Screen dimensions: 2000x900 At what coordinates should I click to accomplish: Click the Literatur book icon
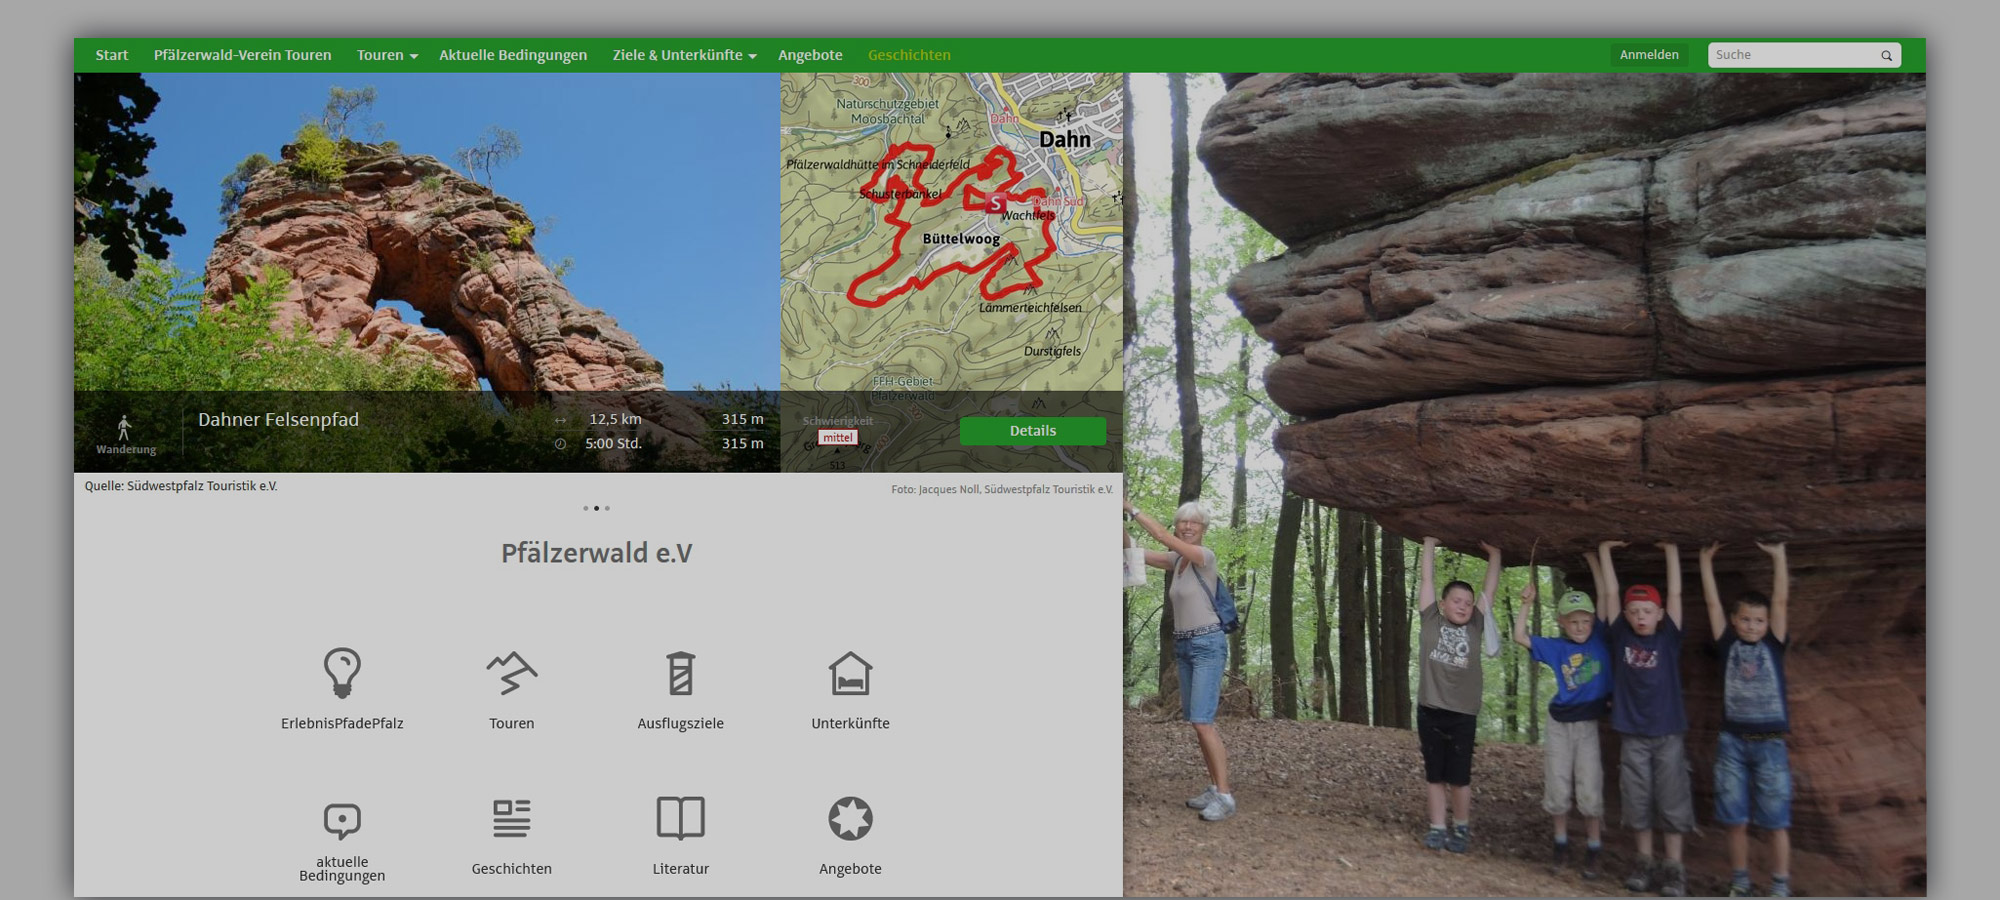[680, 818]
